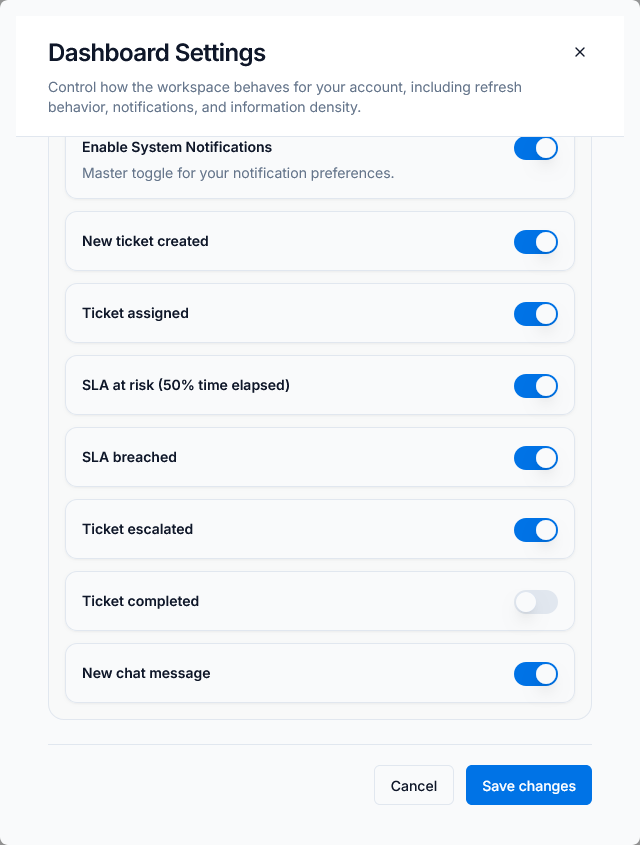Enable Ticket completed notifications

click(x=536, y=601)
